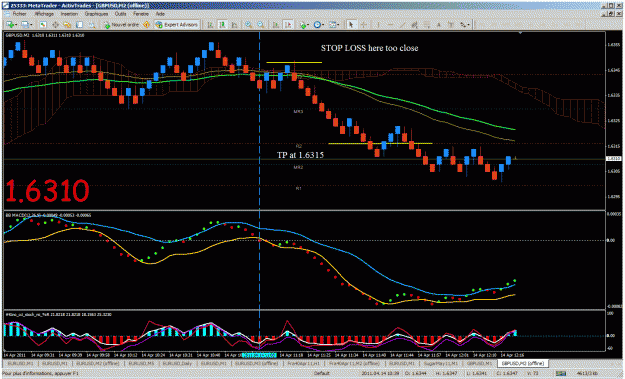
Task: Switch to the EURUSD,Daily chart tab
Action: (x=177, y=363)
